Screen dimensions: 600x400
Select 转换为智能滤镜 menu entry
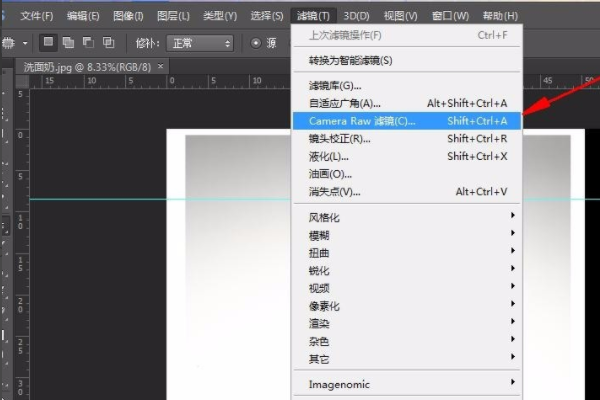point(350,61)
